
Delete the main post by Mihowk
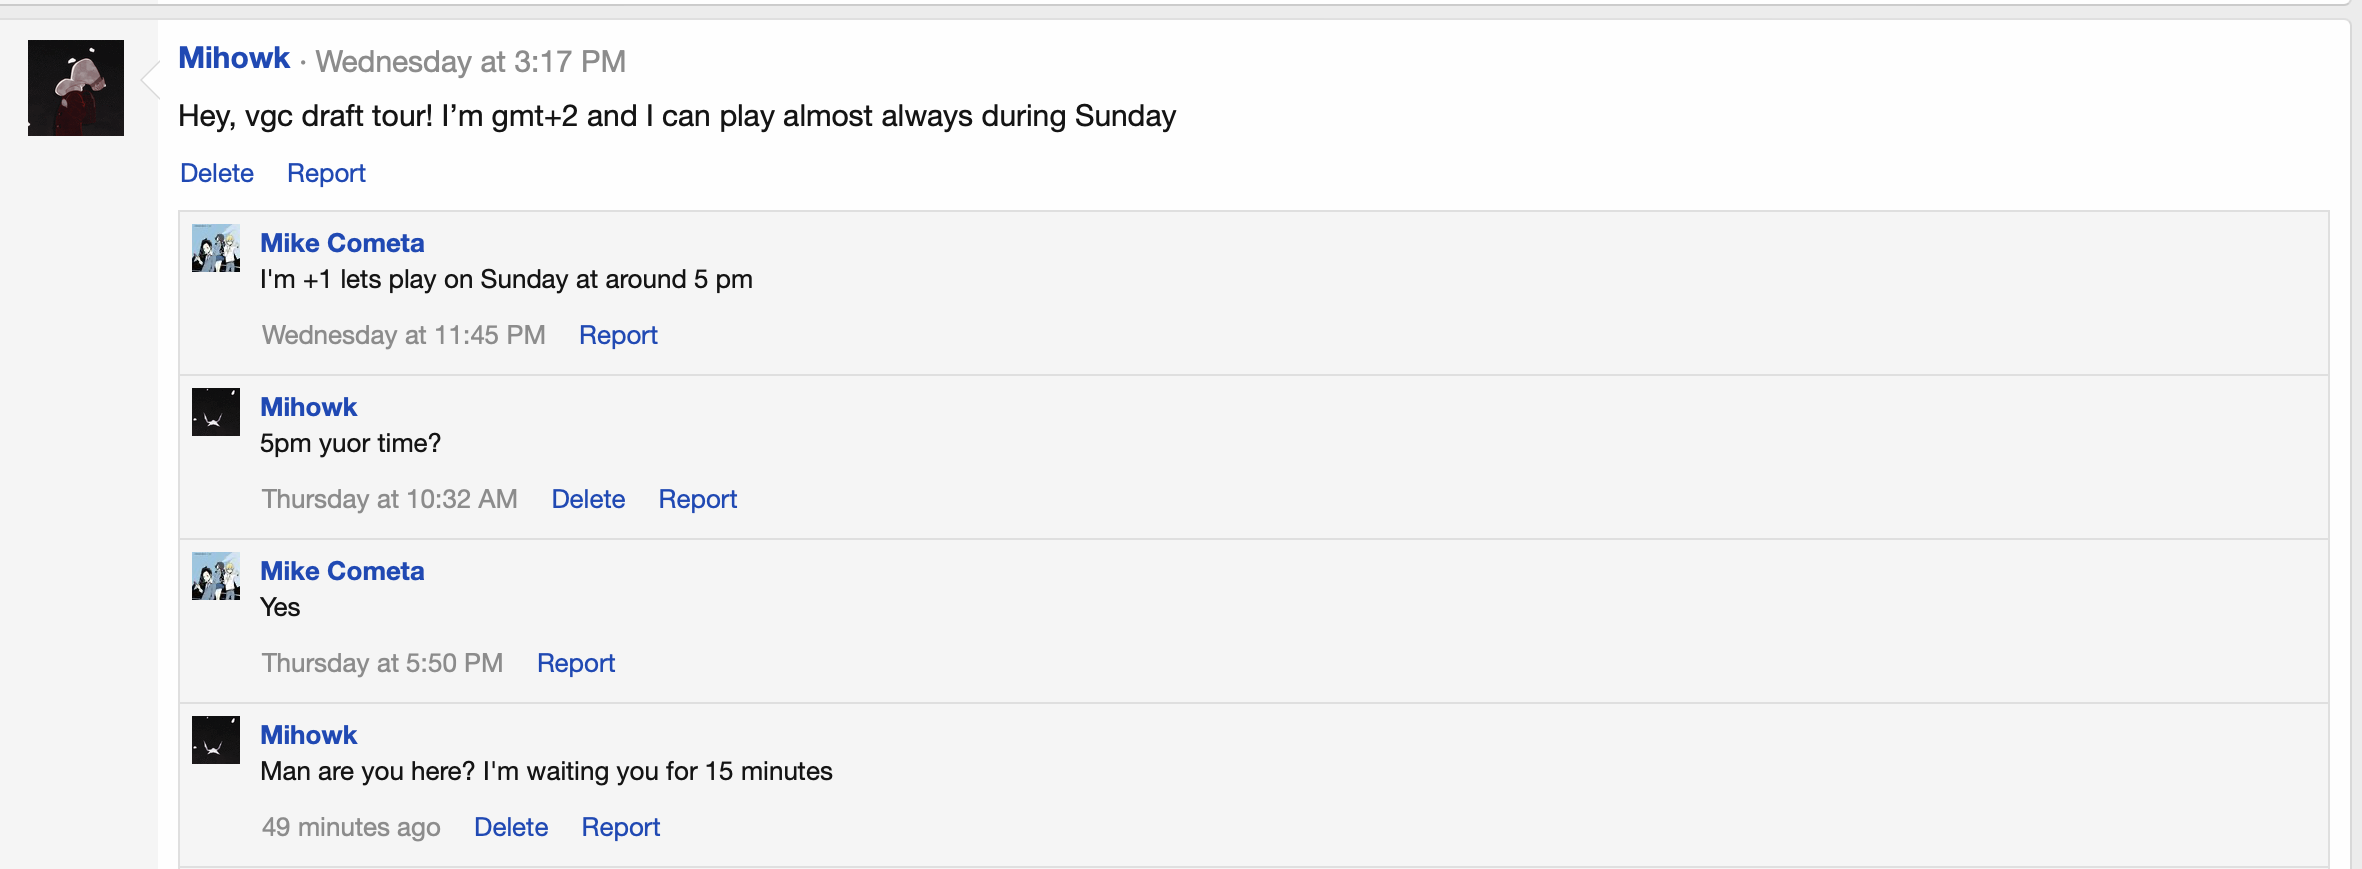(217, 173)
